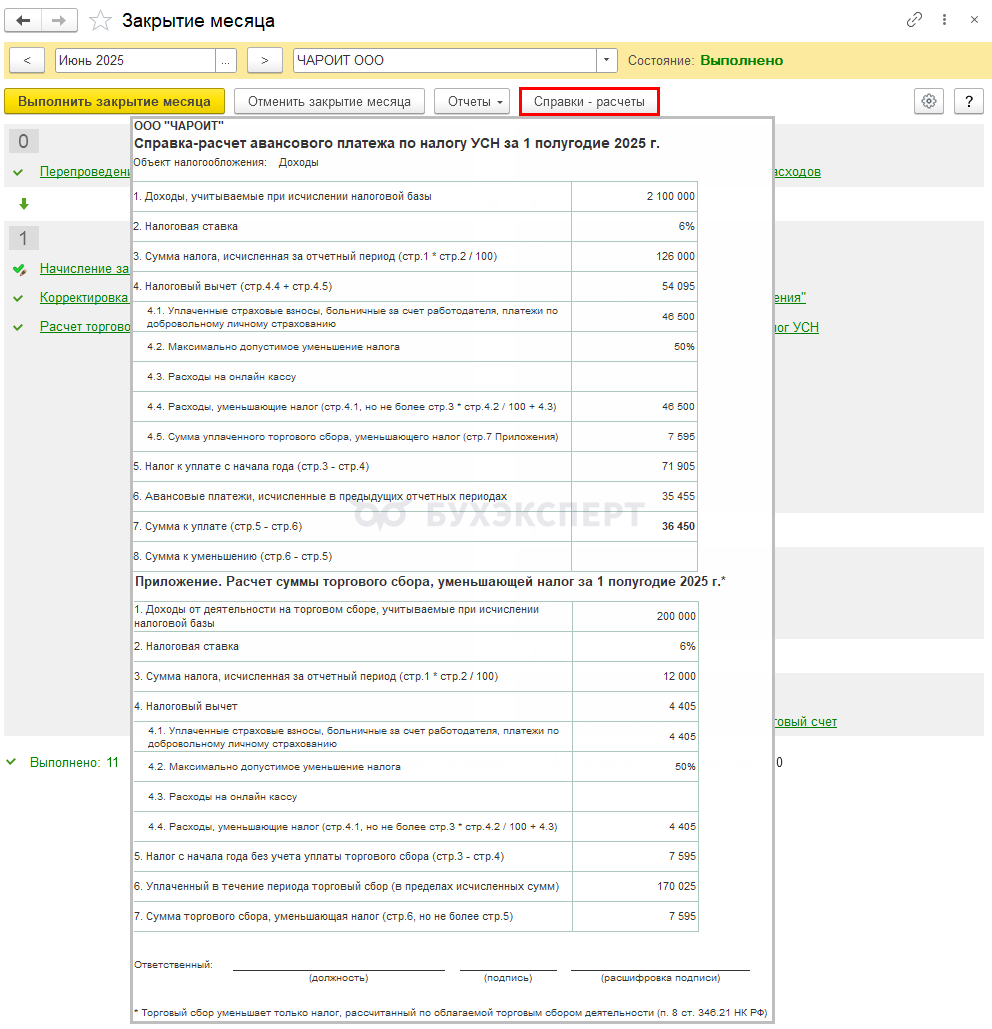Screen dimensions: 992x1029
Task: Click the Приложение trade fee section heading
Action: coord(430,582)
